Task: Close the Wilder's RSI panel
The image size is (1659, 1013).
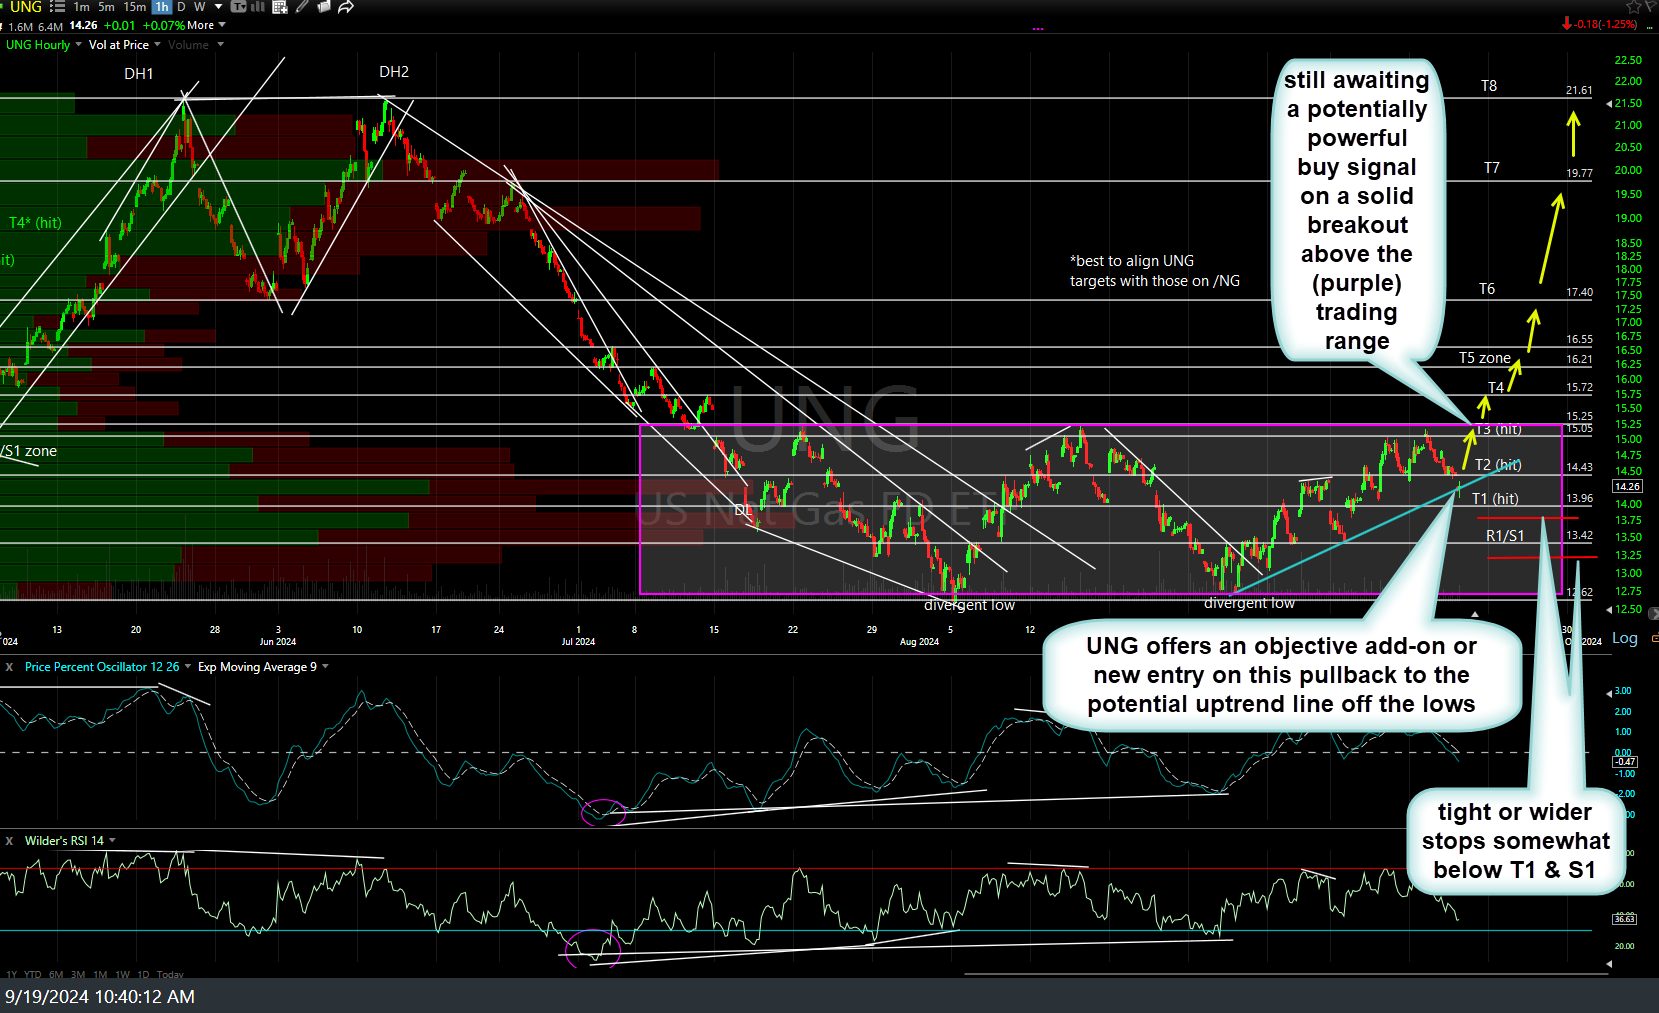Action: 10,841
